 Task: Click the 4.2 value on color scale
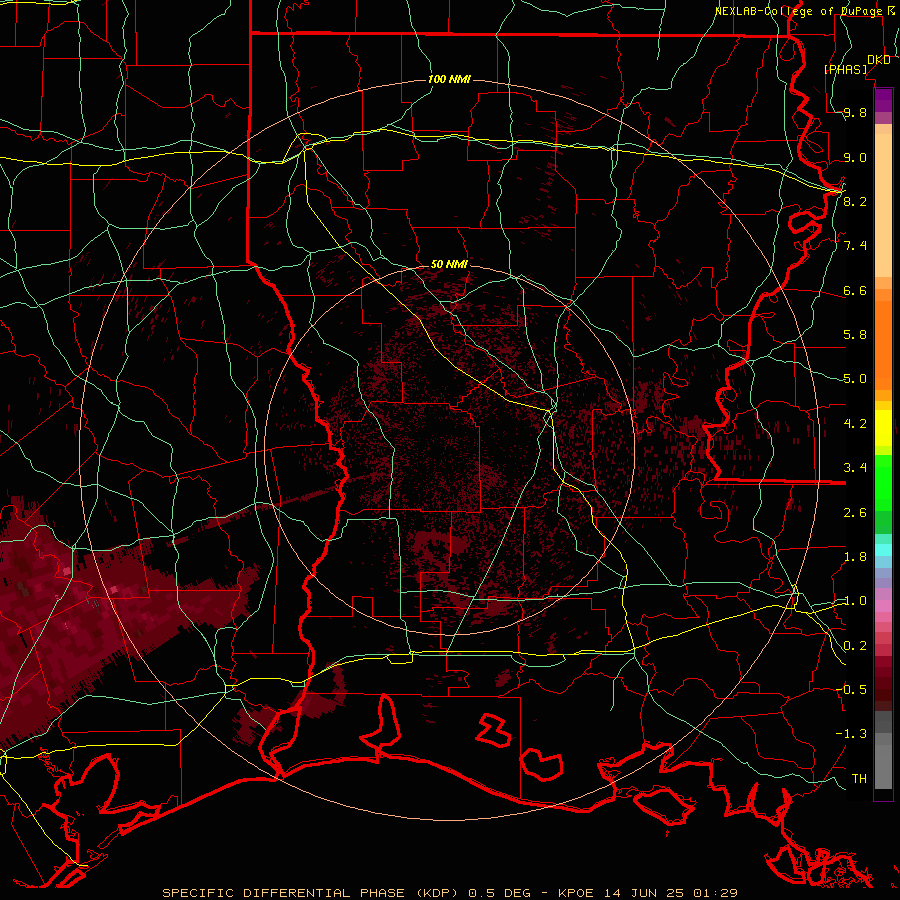[x=855, y=424]
